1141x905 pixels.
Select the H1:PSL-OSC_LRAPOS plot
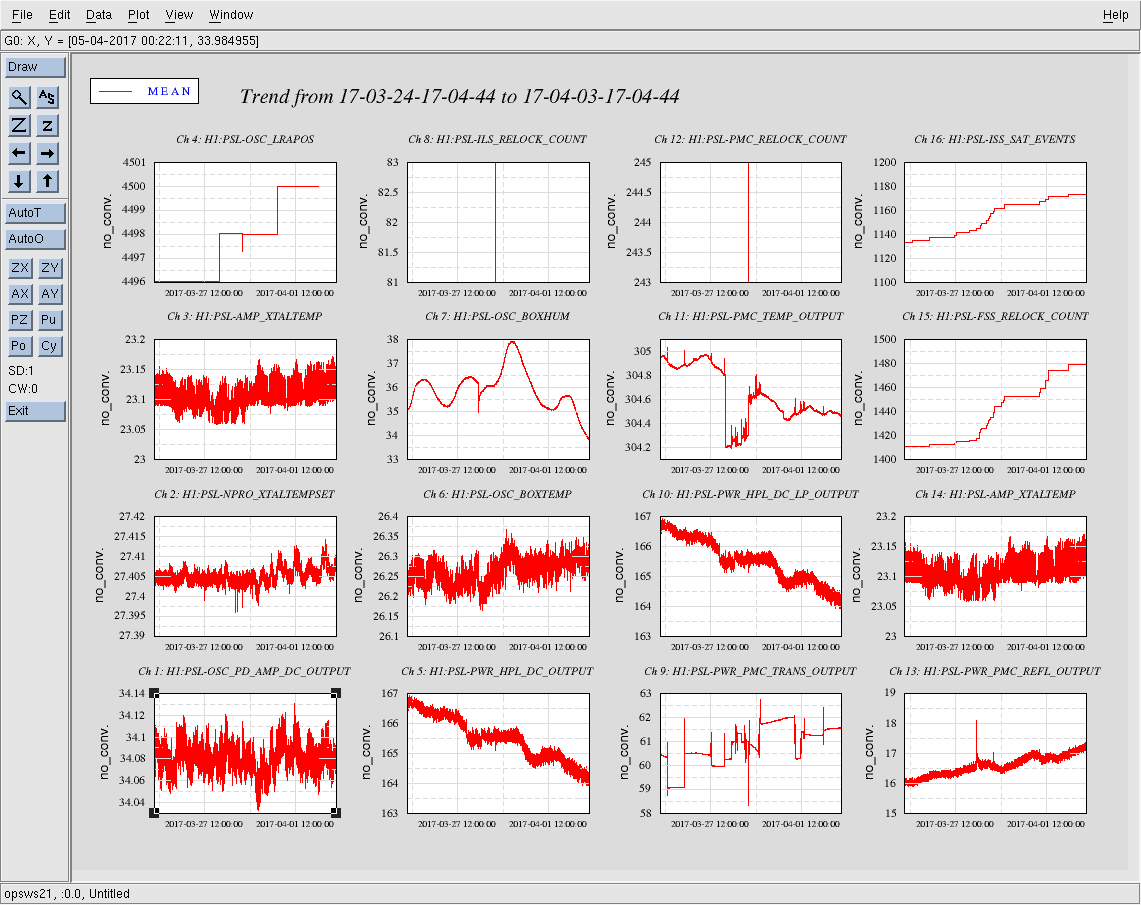pos(246,222)
